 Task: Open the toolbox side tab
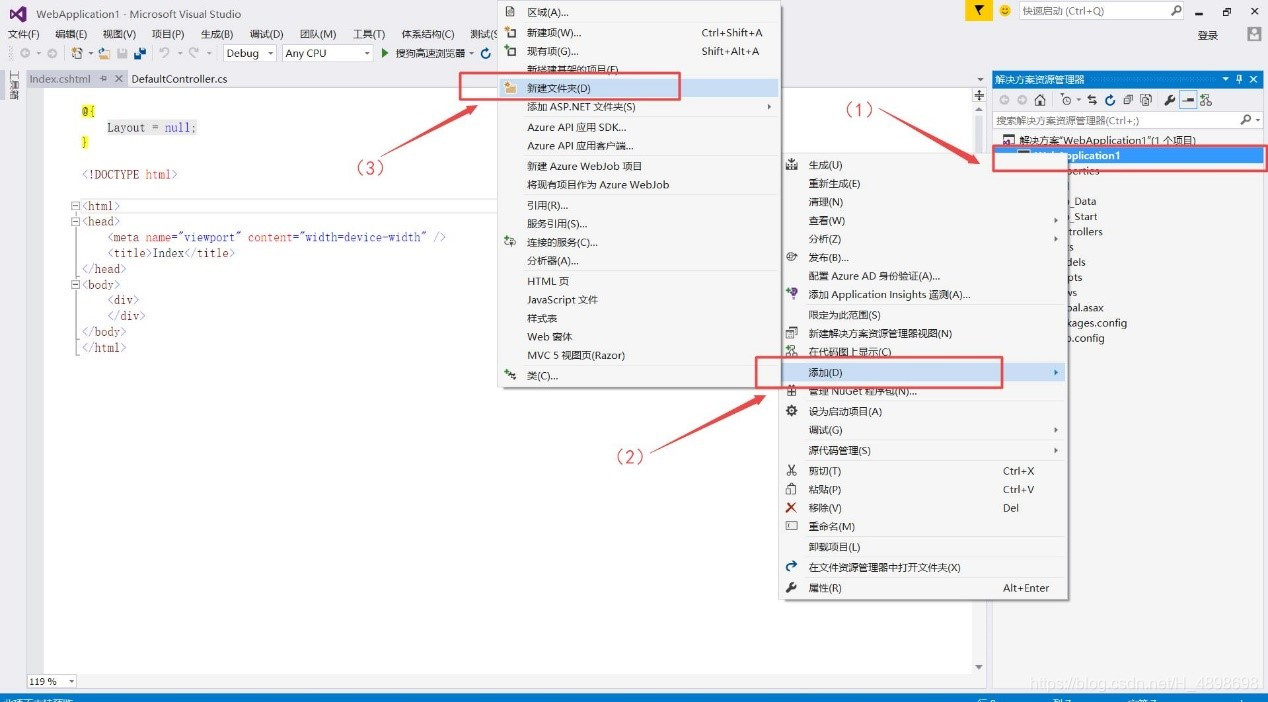click(13, 85)
